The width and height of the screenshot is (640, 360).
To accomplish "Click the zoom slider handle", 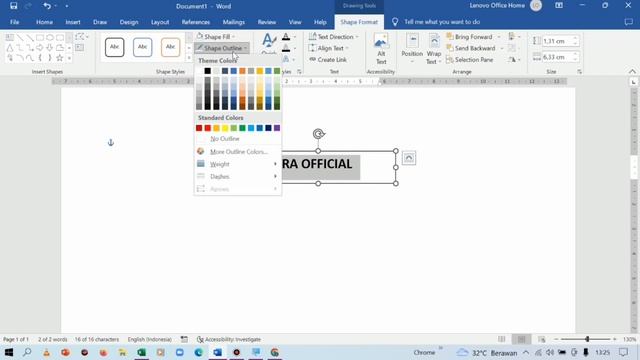I will 587,339.
